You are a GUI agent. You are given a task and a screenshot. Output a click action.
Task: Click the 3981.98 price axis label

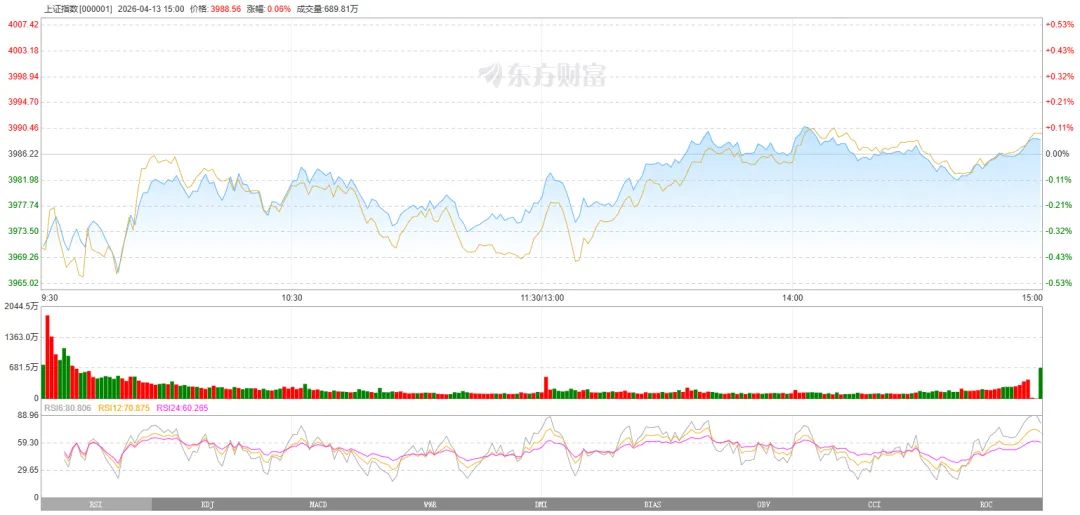(24, 179)
